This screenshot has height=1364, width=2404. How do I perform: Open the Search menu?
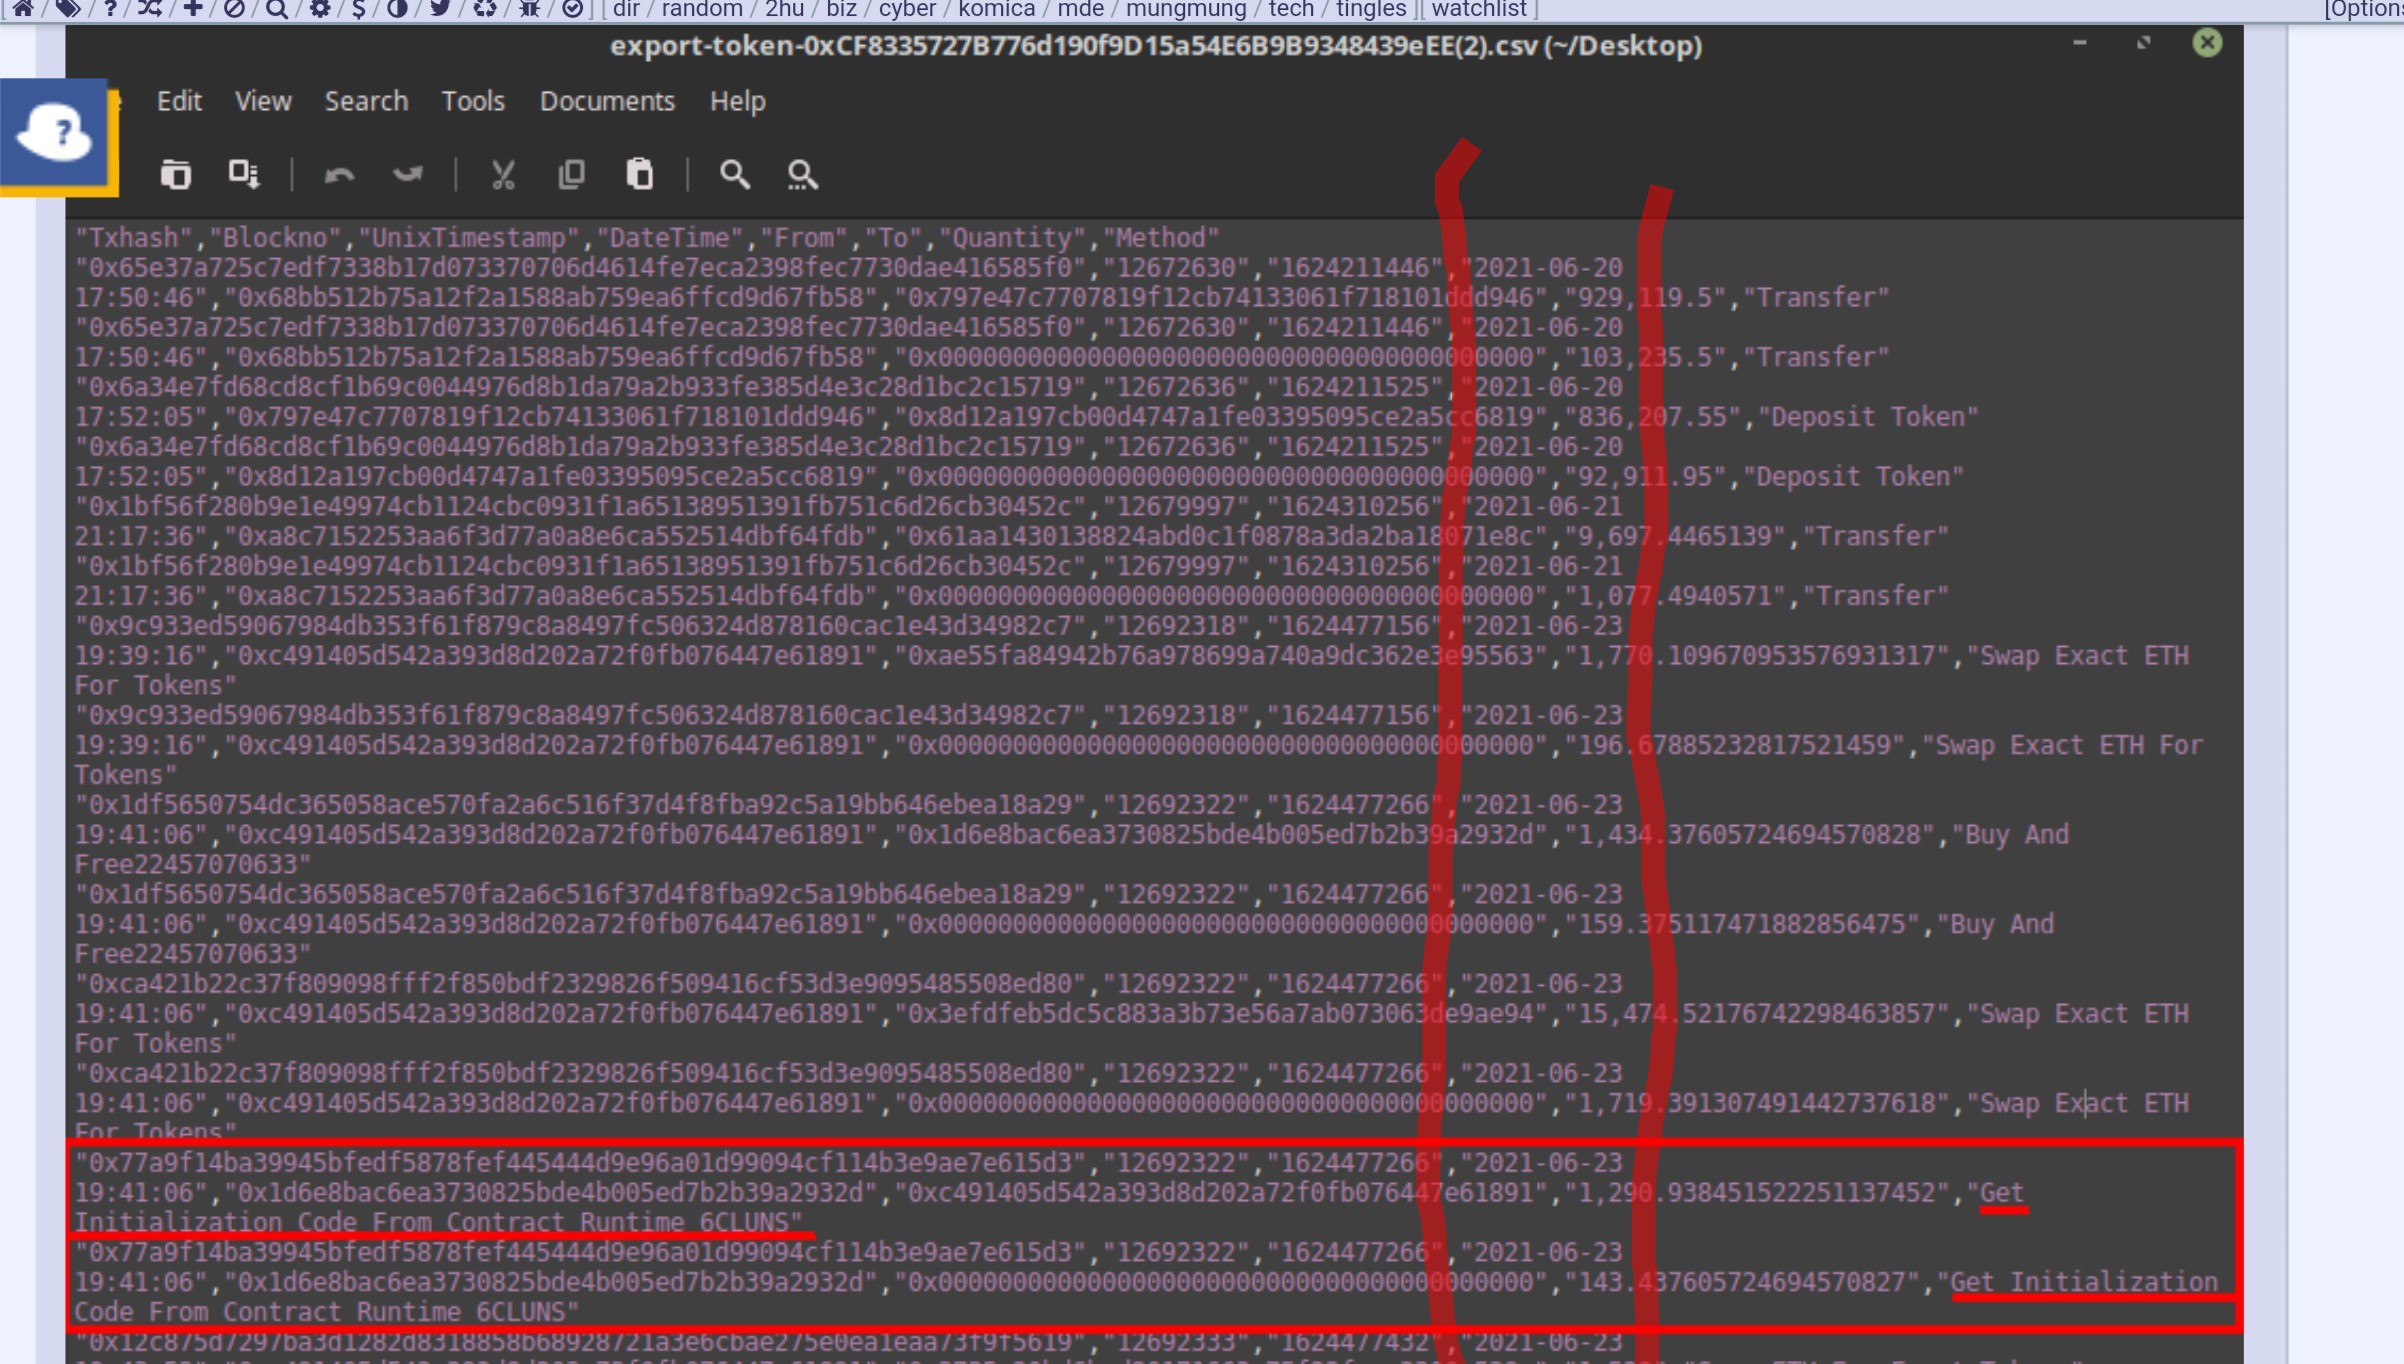pyautogui.click(x=366, y=101)
